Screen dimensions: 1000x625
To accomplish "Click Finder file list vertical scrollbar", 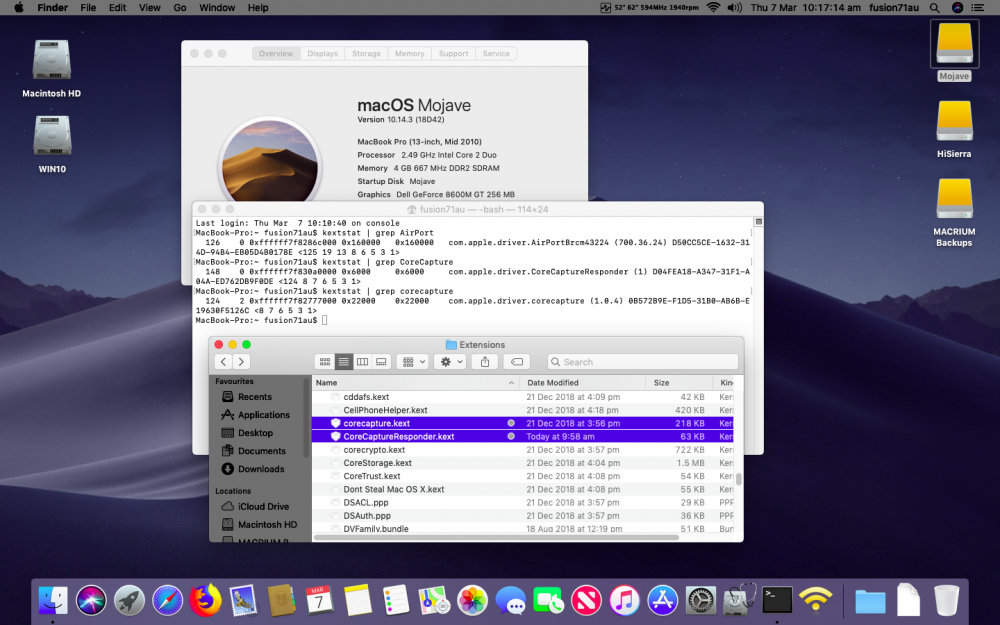I will pos(739,479).
